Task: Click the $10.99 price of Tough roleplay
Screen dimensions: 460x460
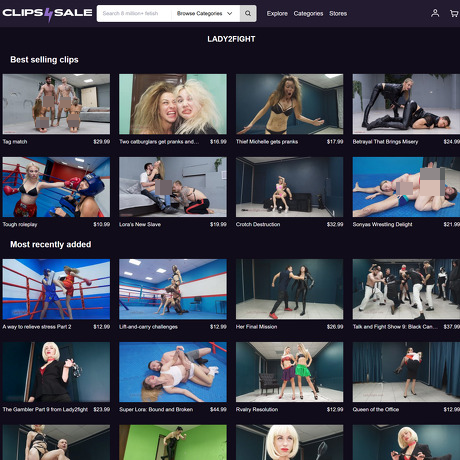Action: 102,224
